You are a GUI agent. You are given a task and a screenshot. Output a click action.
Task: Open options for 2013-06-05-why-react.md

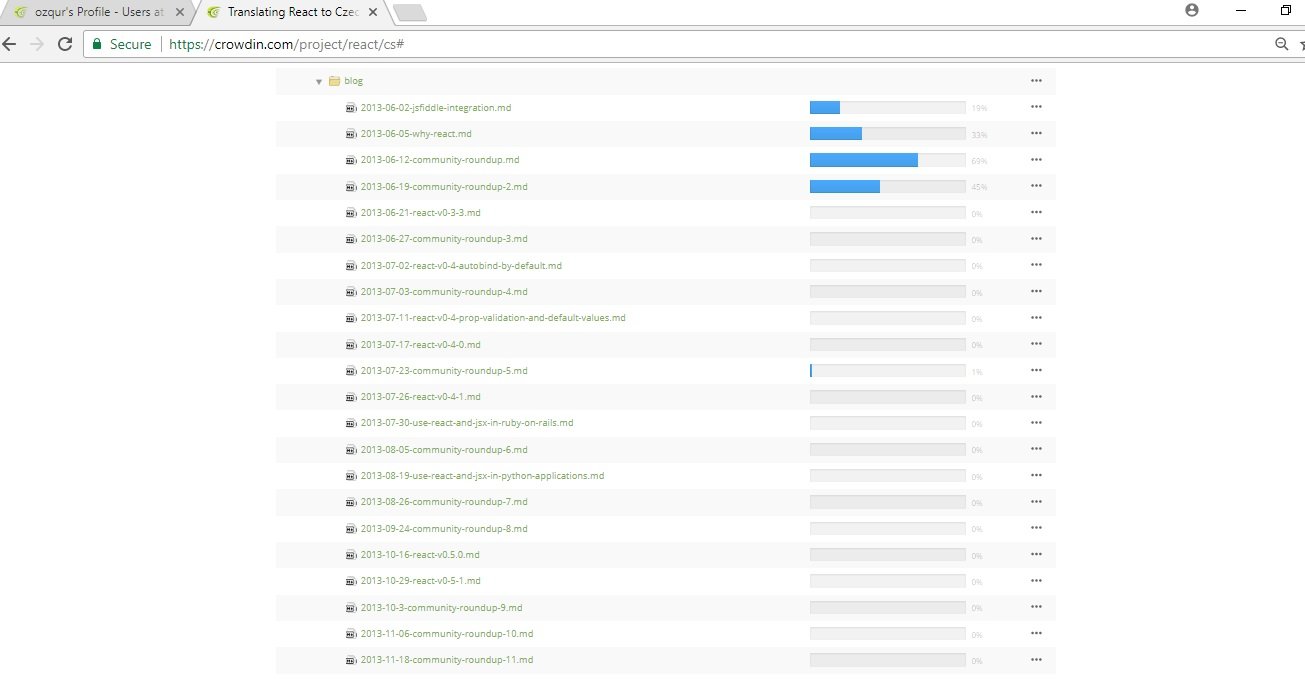click(x=1036, y=134)
